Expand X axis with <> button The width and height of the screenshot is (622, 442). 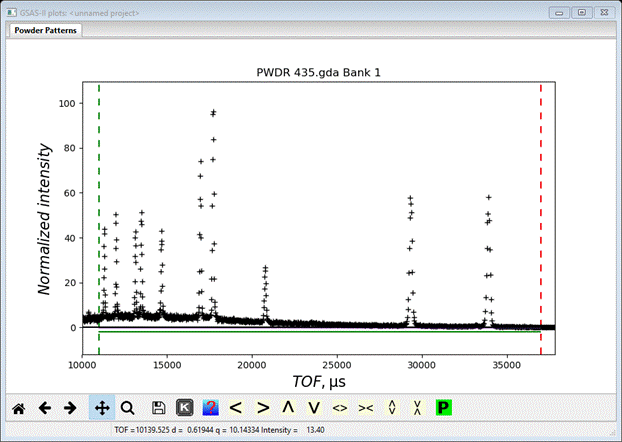click(340, 407)
